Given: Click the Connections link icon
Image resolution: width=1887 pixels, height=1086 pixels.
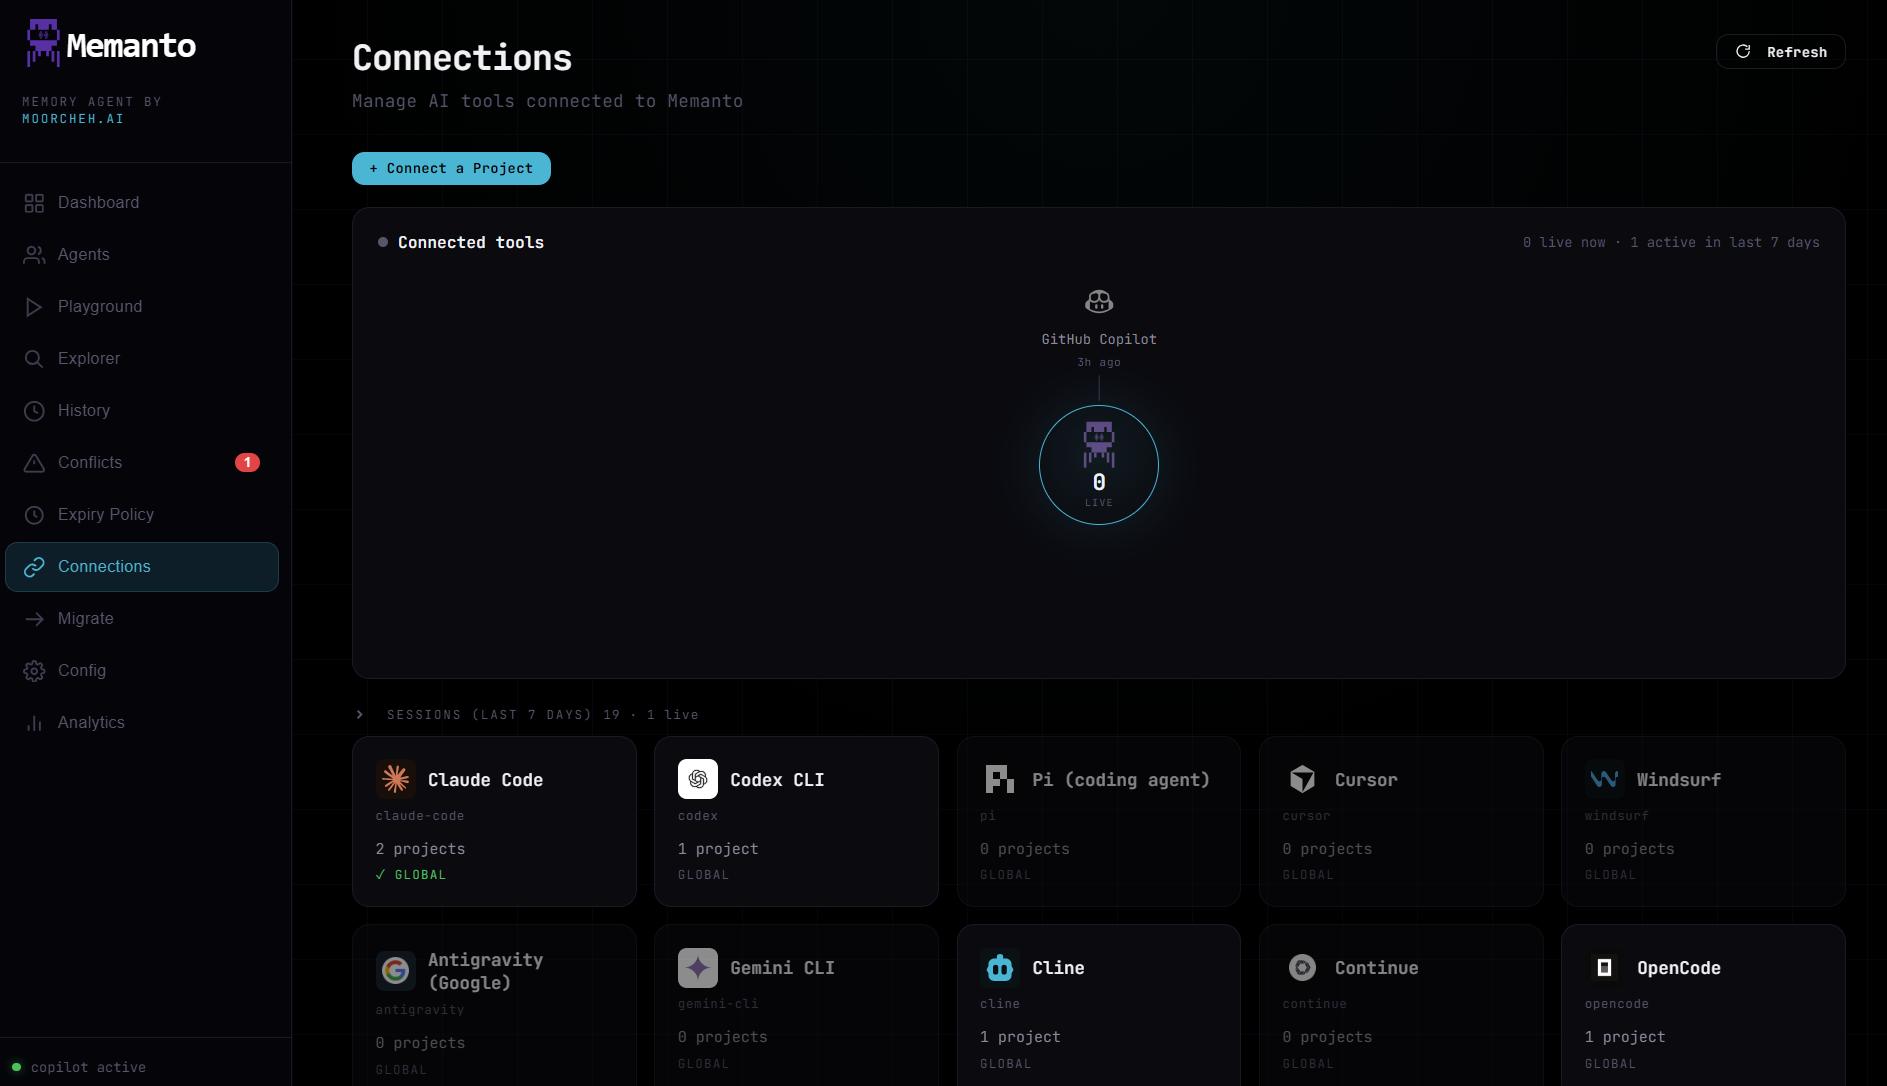Looking at the screenshot, I should (x=34, y=567).
